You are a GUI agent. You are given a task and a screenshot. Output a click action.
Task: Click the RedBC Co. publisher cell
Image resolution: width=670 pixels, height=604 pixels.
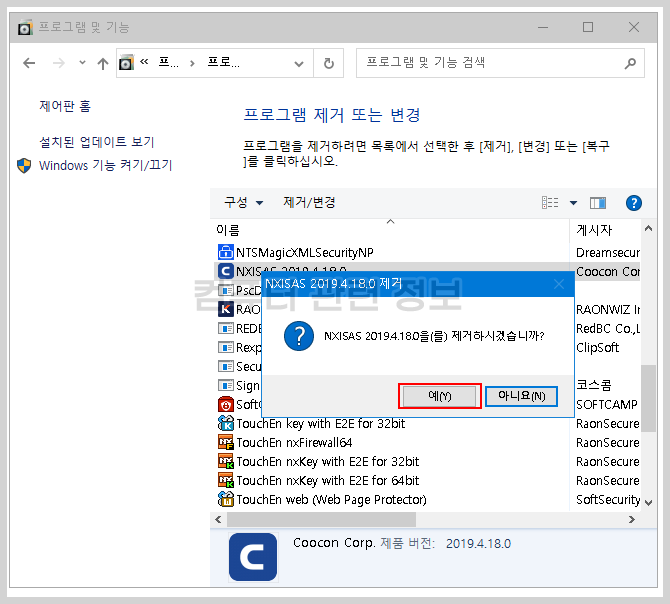[x=608, y=328]
